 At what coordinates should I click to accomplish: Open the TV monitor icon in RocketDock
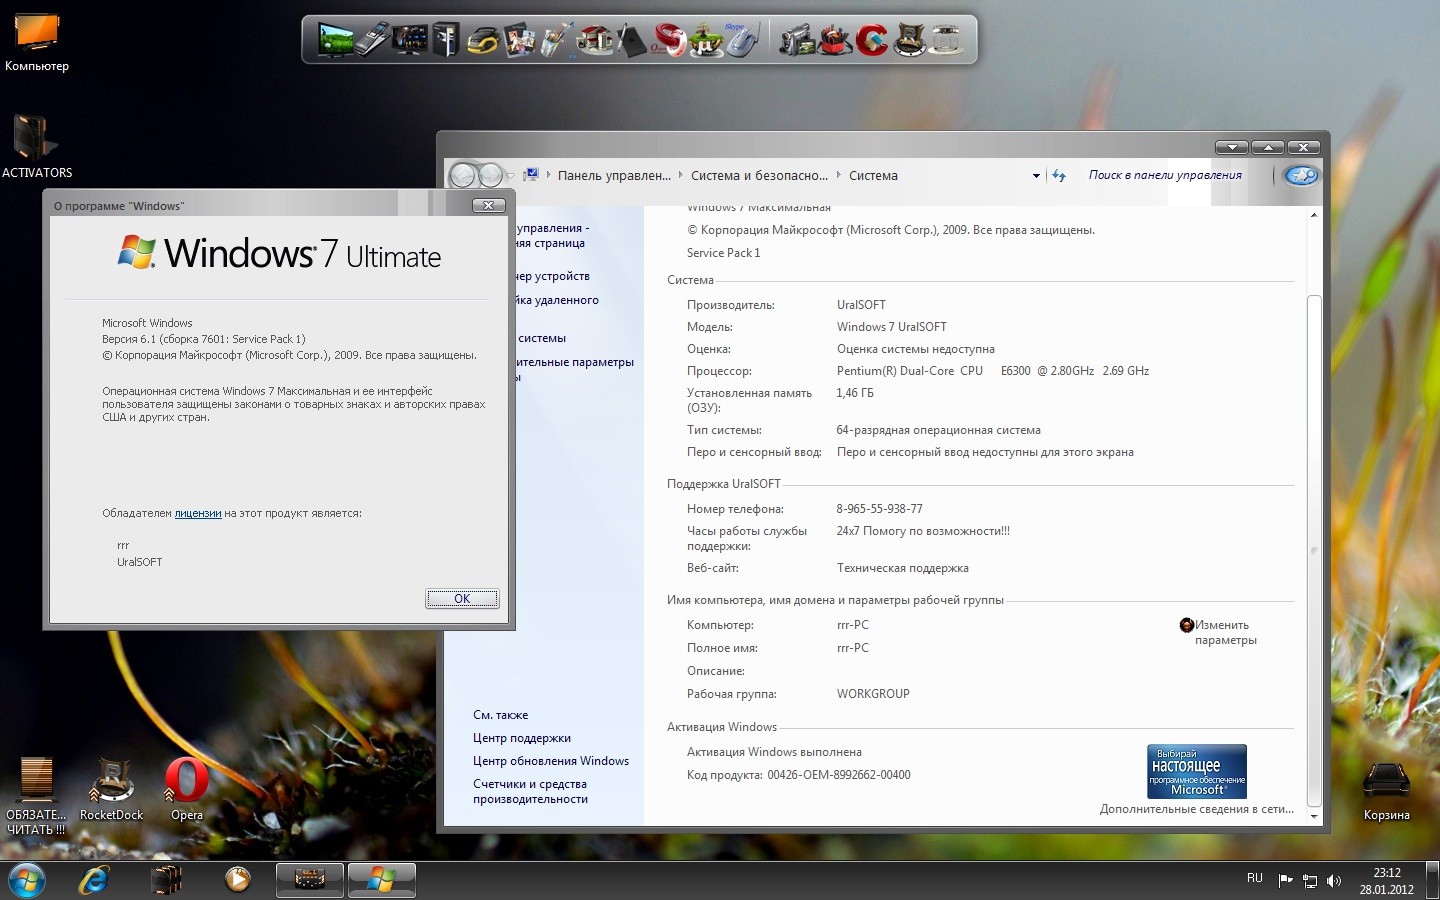pos(336,39)
